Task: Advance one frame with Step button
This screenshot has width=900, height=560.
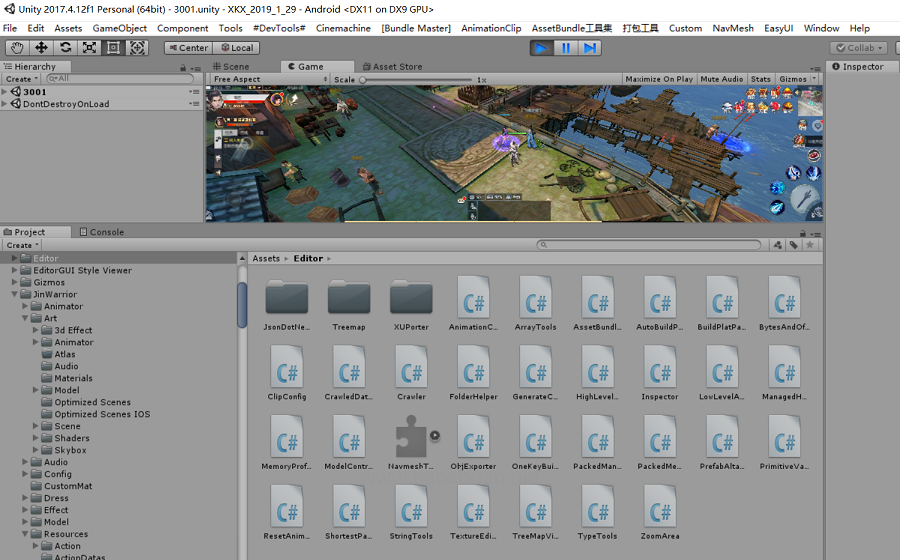Action: coord(589,48)
